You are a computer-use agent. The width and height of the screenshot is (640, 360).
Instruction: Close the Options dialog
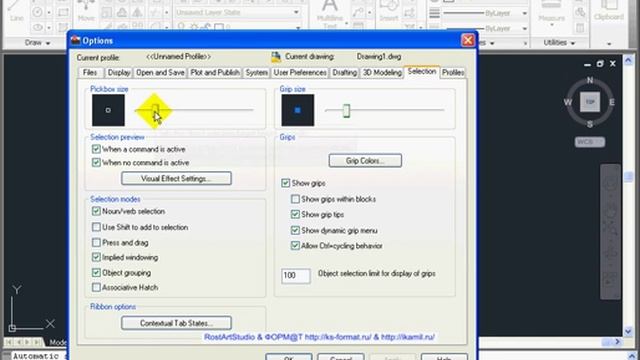(x=468, y=40)
